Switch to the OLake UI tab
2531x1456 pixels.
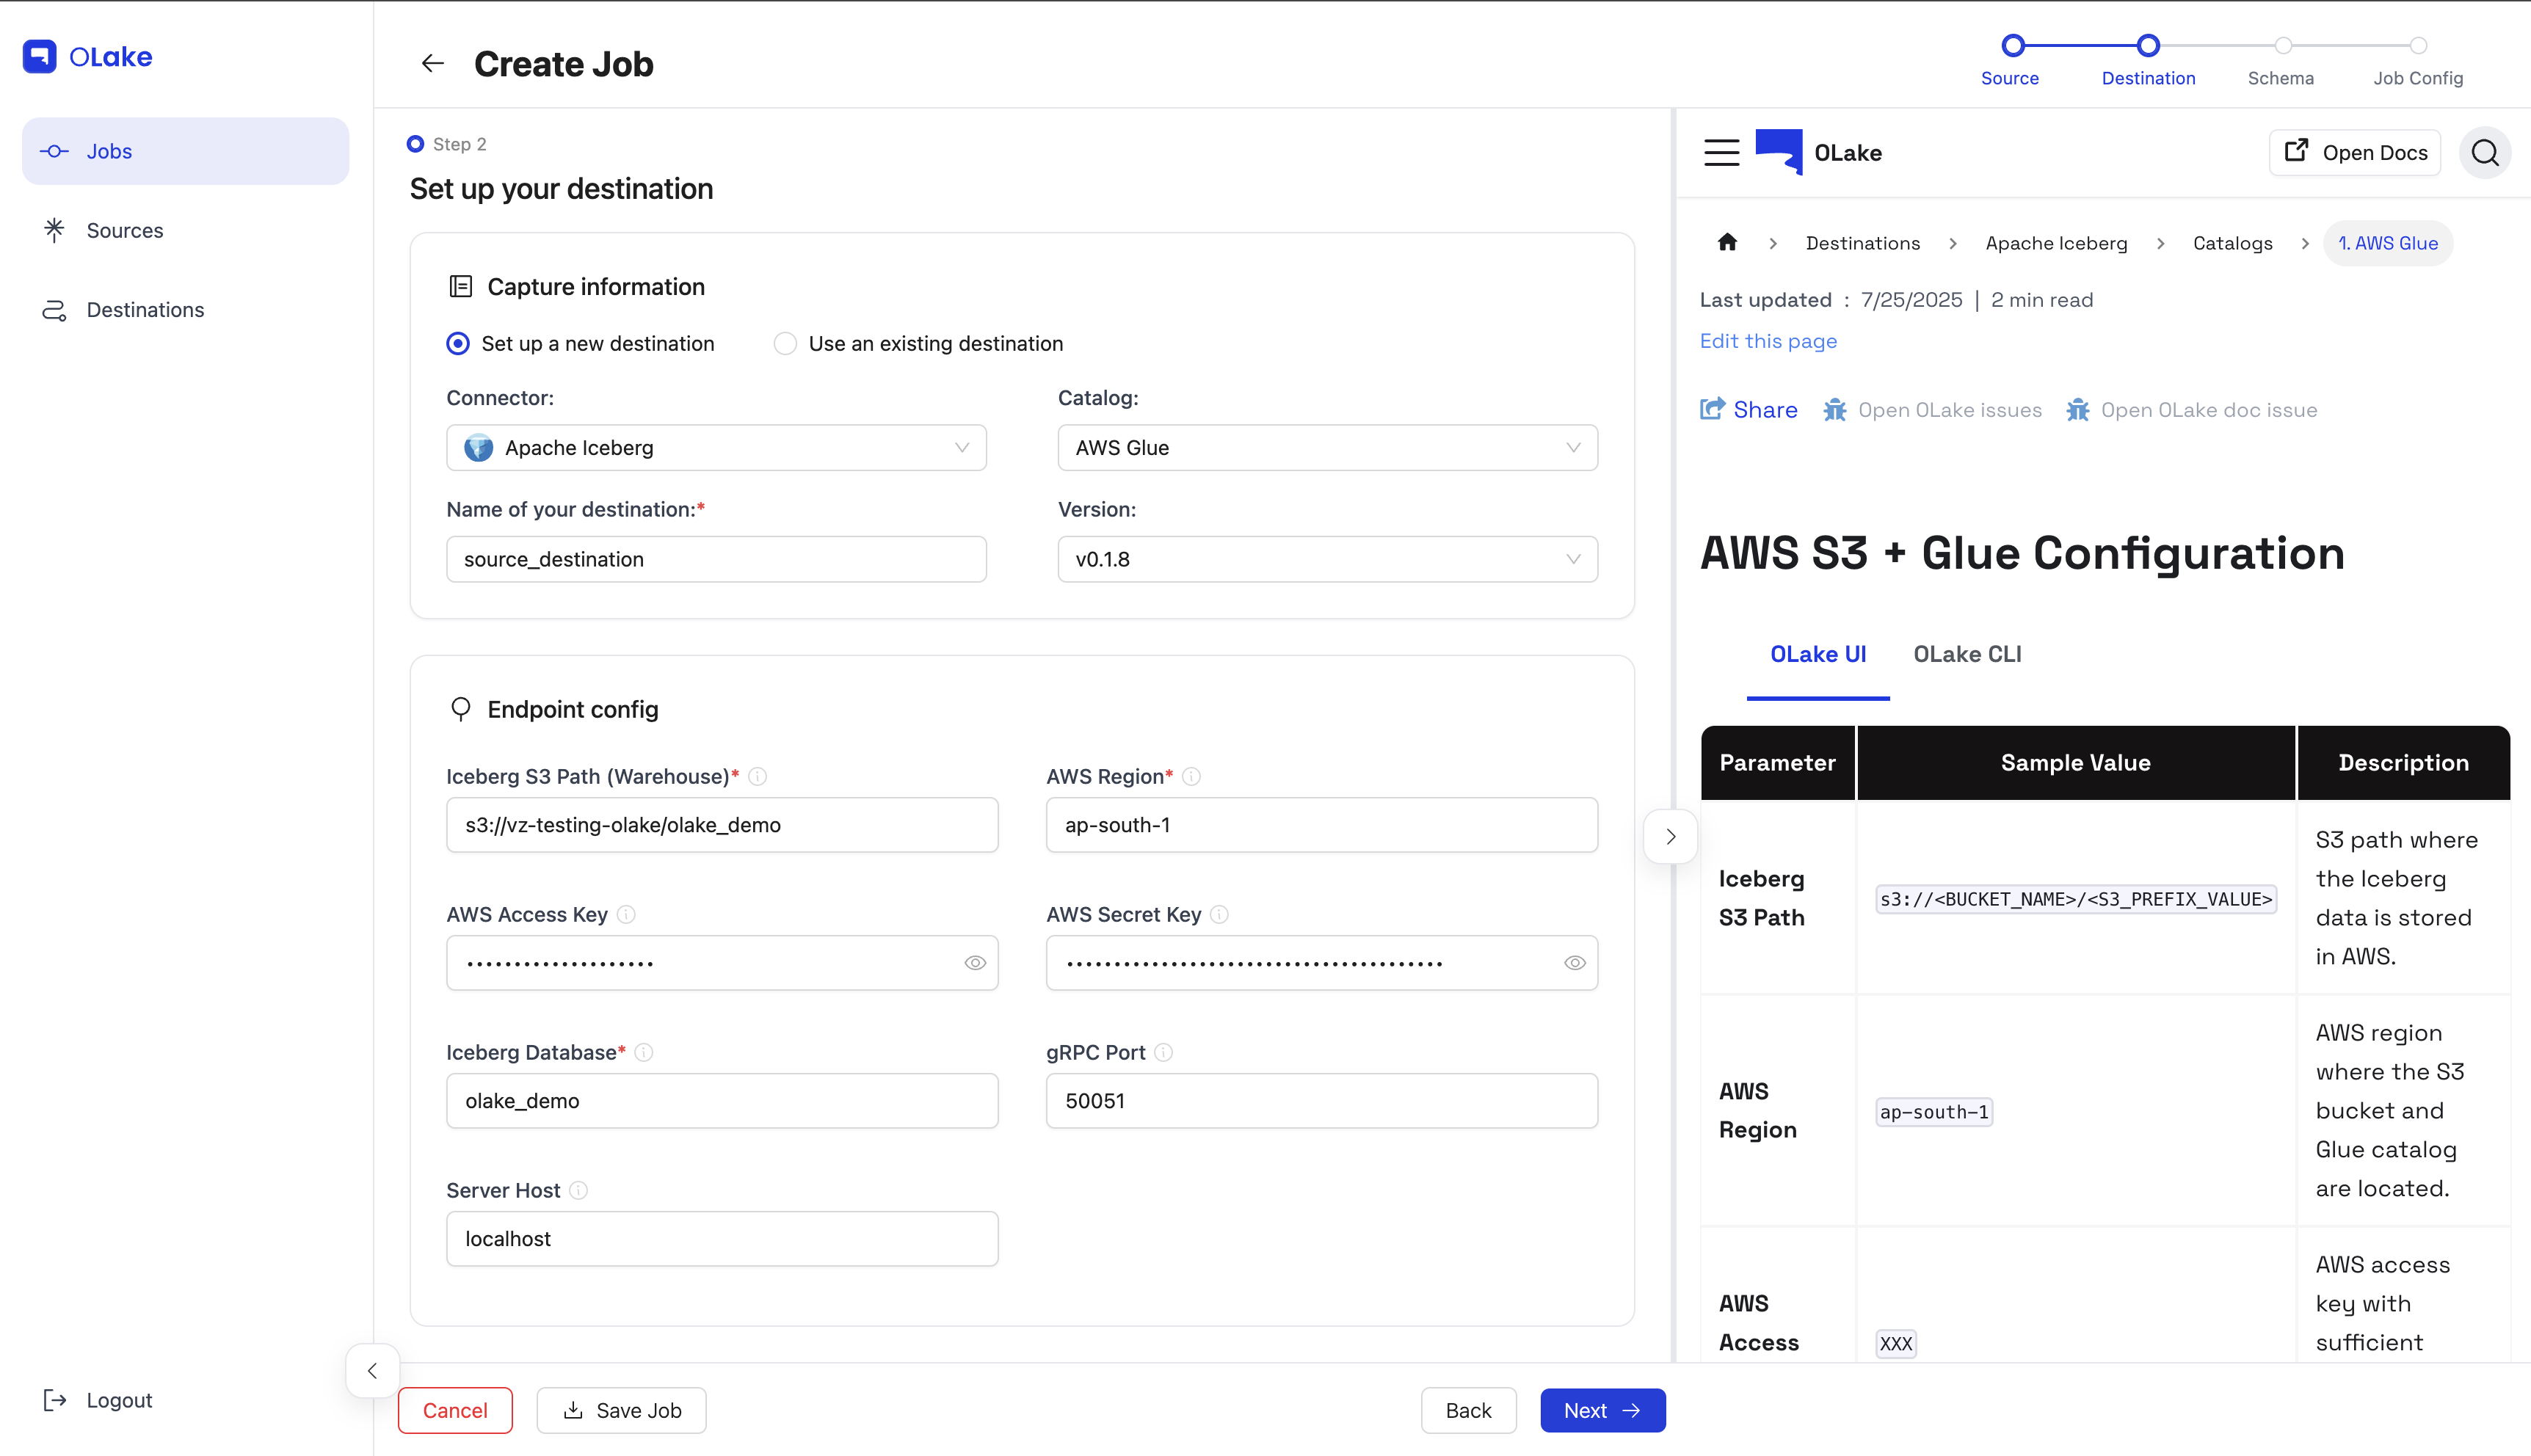coord(1817,654)
